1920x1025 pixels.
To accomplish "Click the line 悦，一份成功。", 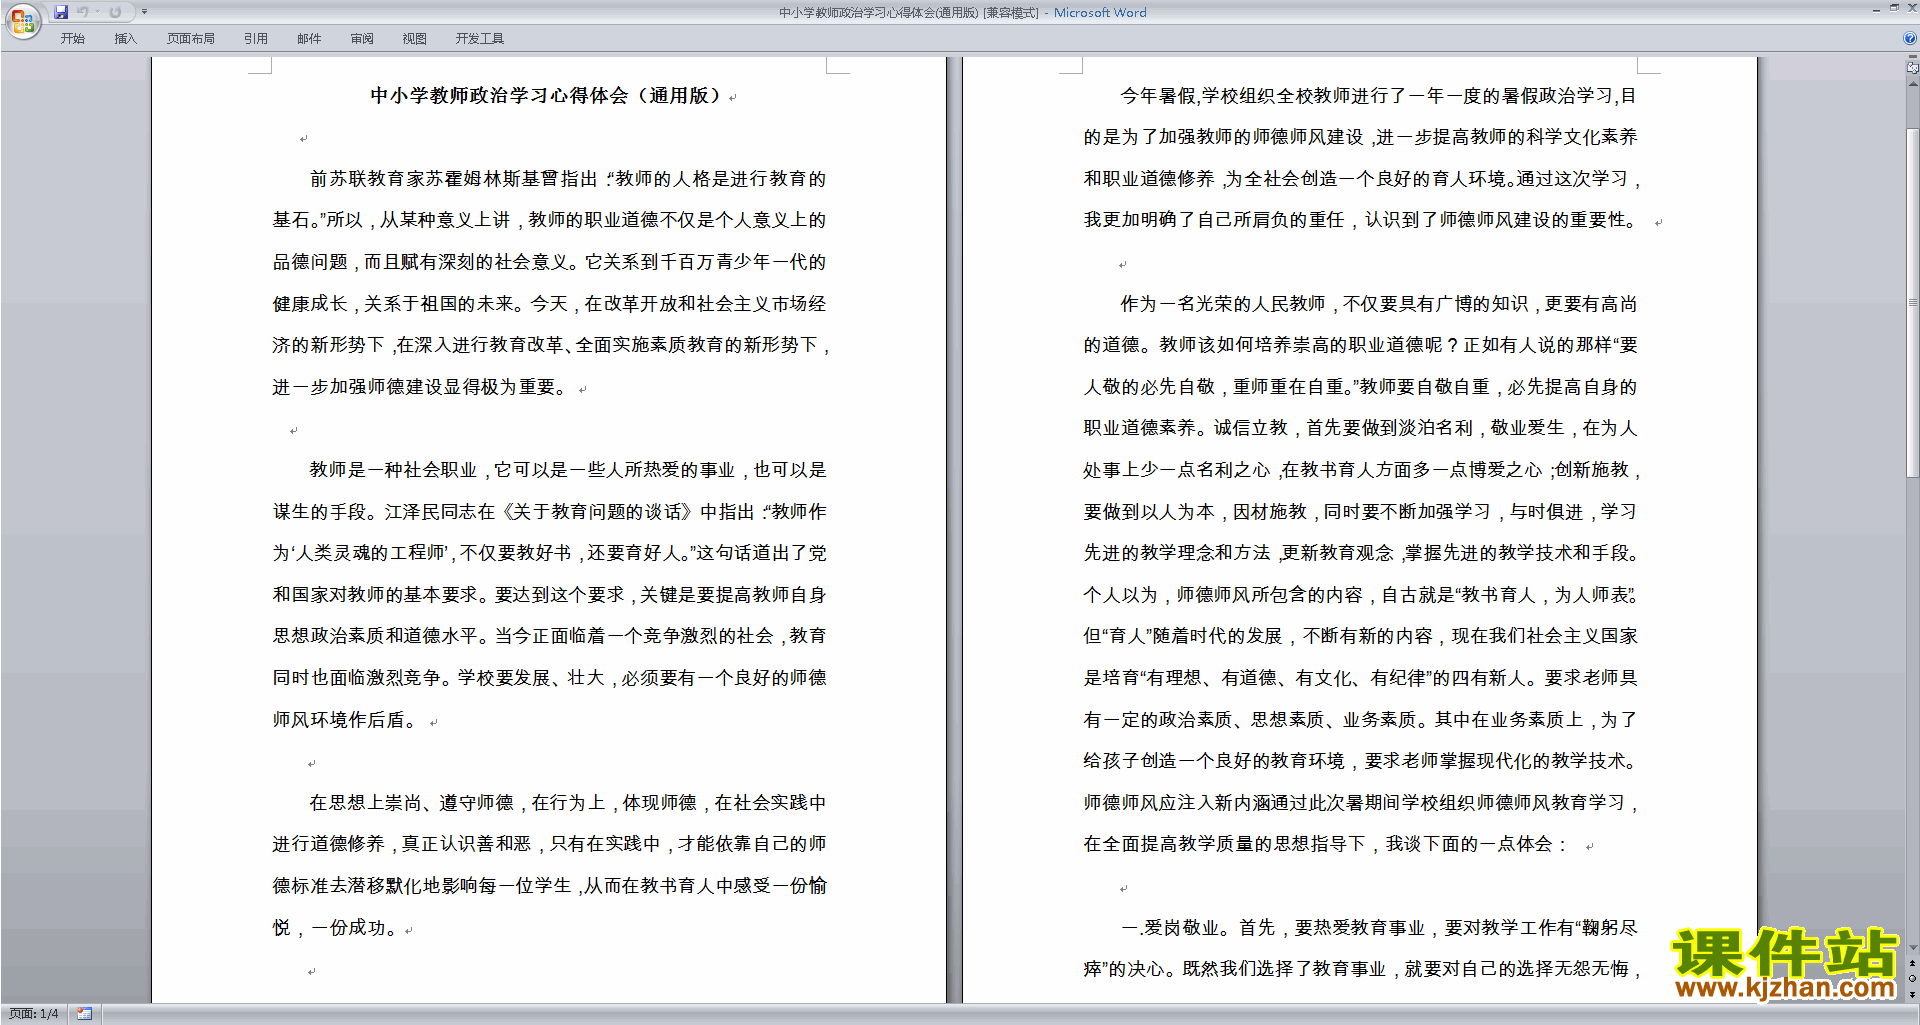I will click(x=336, y=928).
